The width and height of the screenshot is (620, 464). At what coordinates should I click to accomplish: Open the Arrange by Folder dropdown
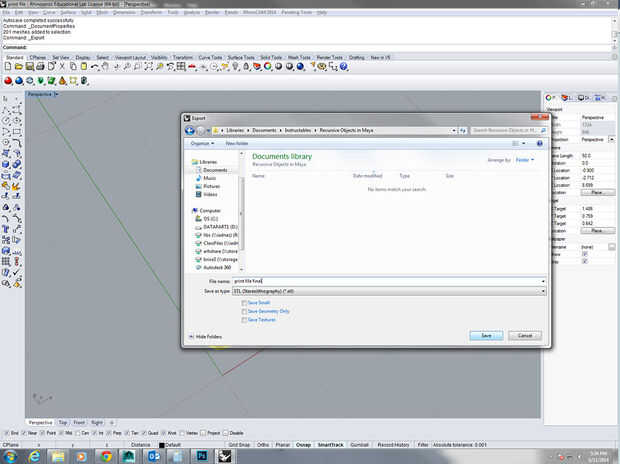click(x=525, y=160)
